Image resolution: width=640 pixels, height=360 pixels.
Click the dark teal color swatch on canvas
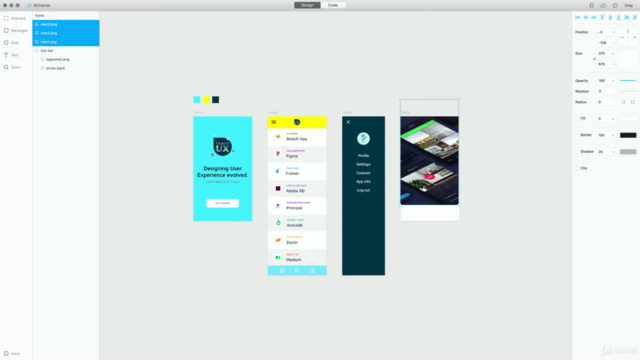(216, 100)
